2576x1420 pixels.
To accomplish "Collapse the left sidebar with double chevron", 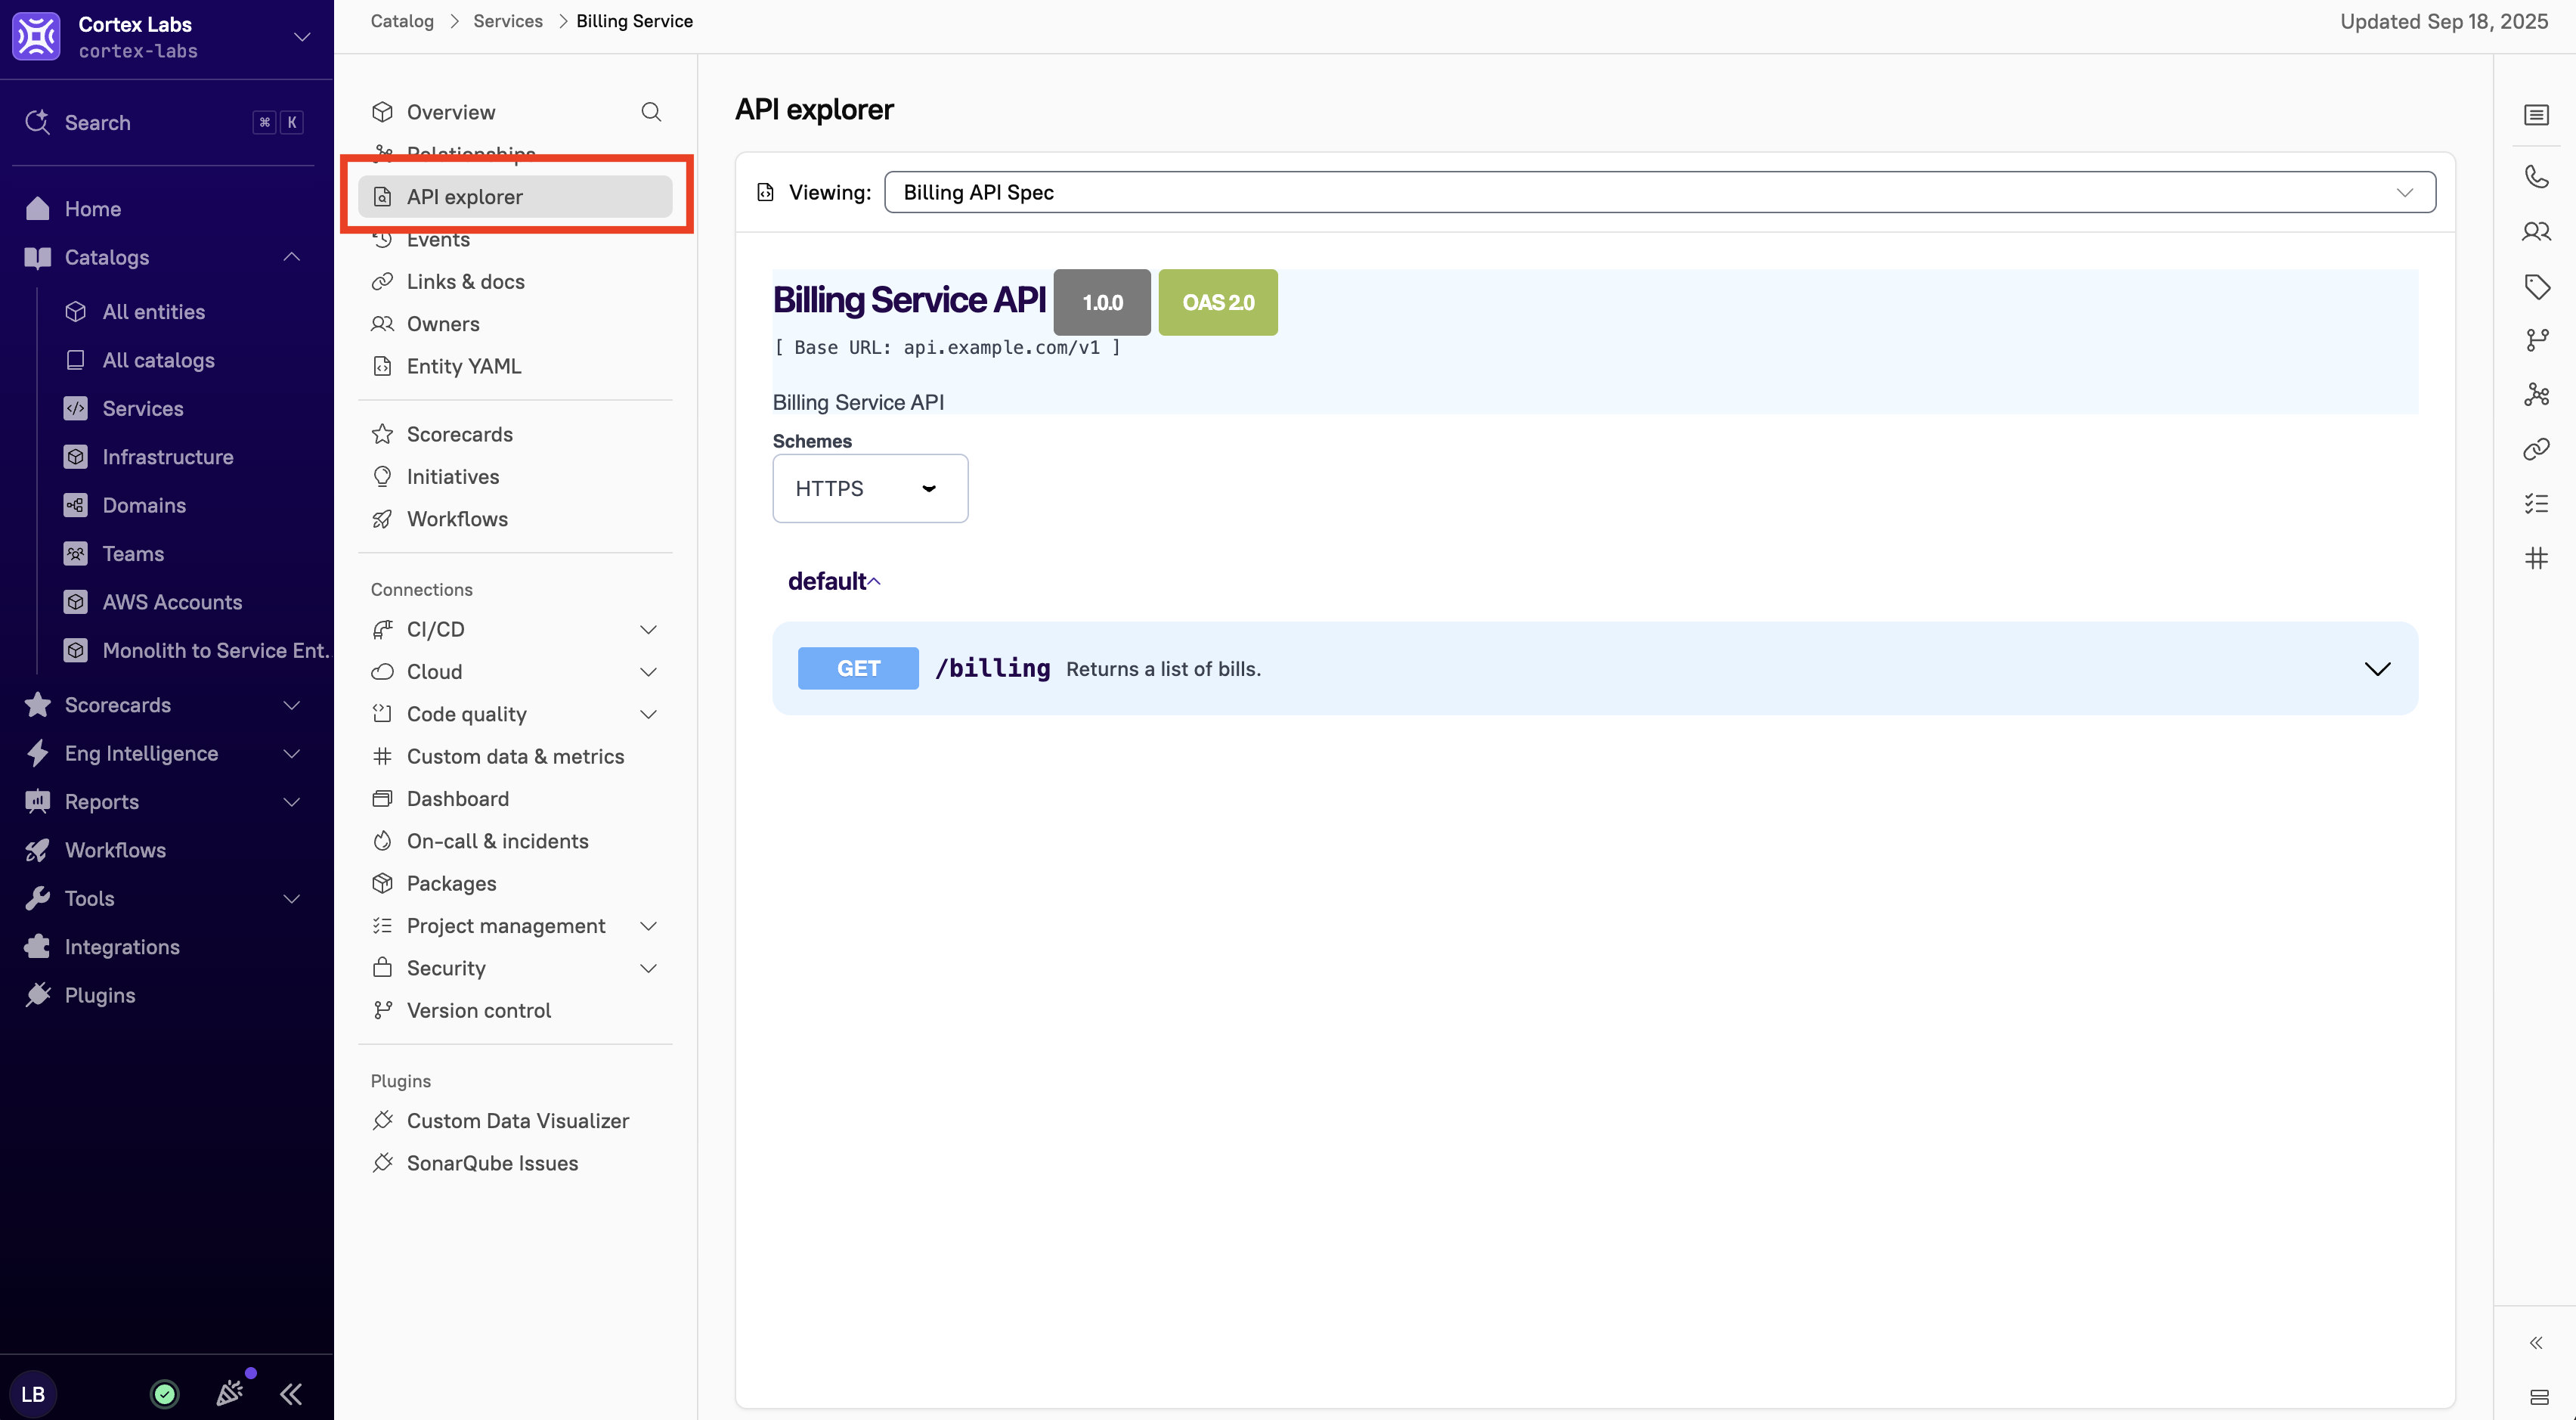I will tap(291, 1393).
